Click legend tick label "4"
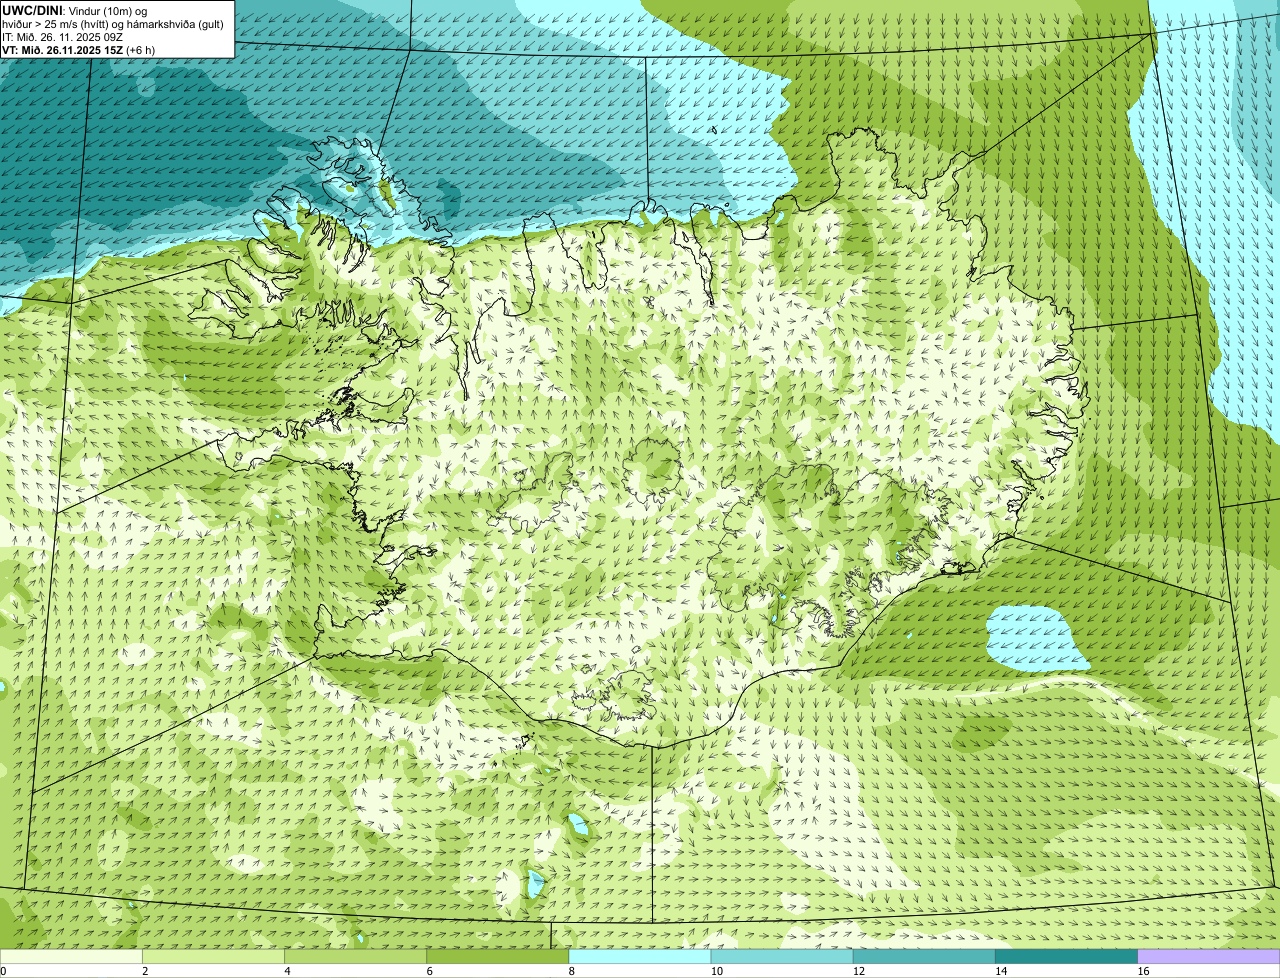Image resolution: width=1280 pixels, height=978 pixels. pyautogui.click(x=287, y=971)
